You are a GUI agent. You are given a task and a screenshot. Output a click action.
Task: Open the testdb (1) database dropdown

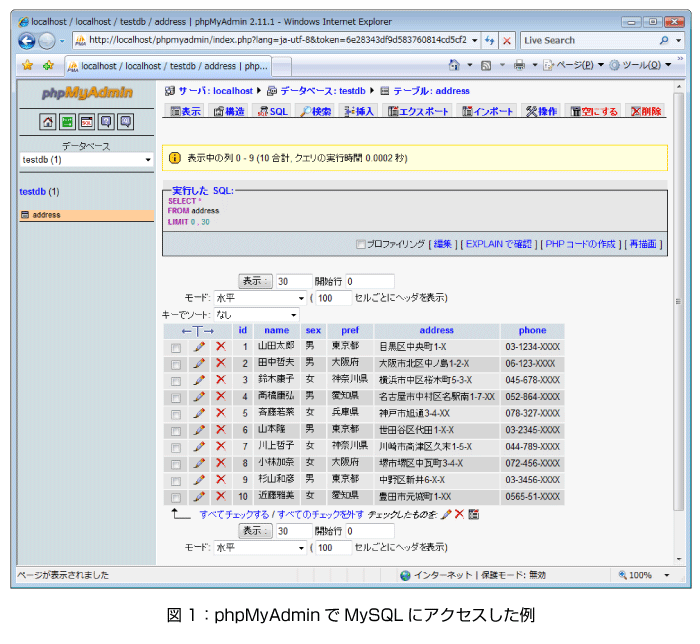[x=86, y=160]
